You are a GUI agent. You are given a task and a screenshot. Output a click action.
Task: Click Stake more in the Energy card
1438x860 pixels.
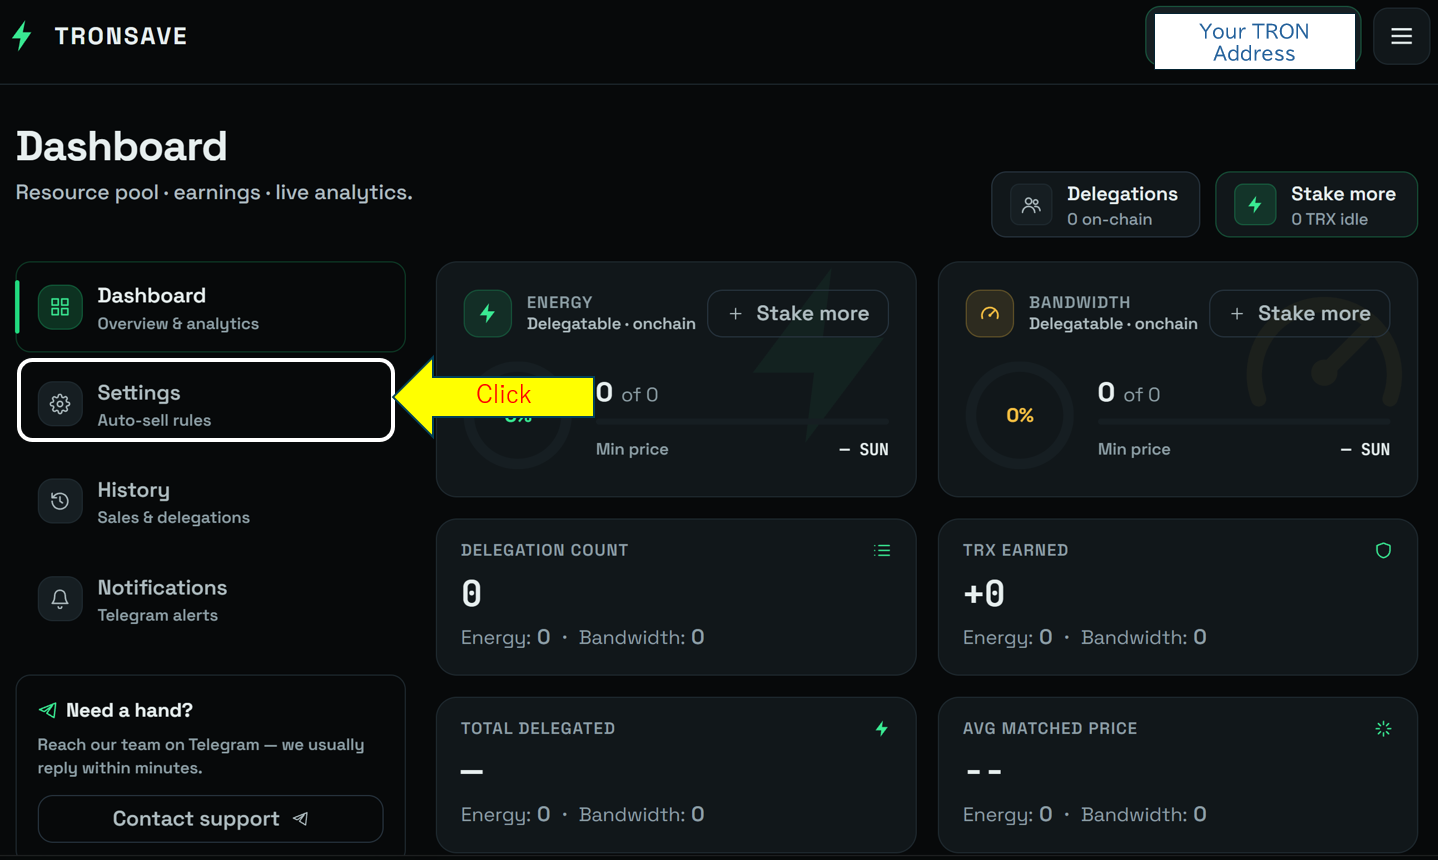click(798, 314)
